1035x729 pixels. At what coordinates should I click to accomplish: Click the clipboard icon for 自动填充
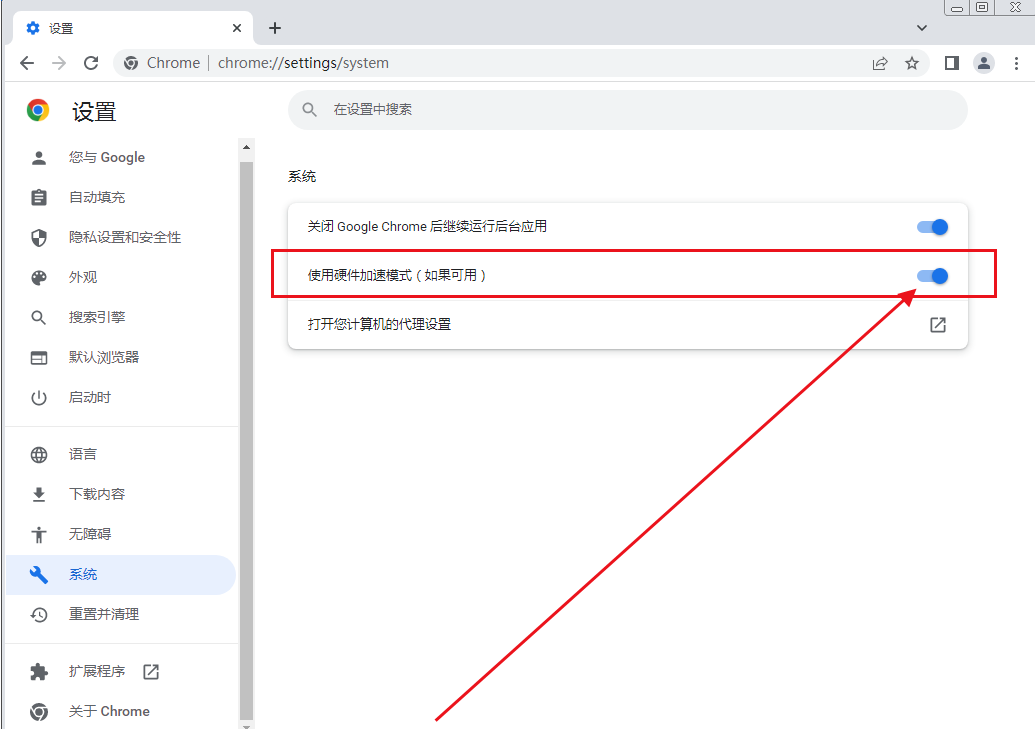39,197
